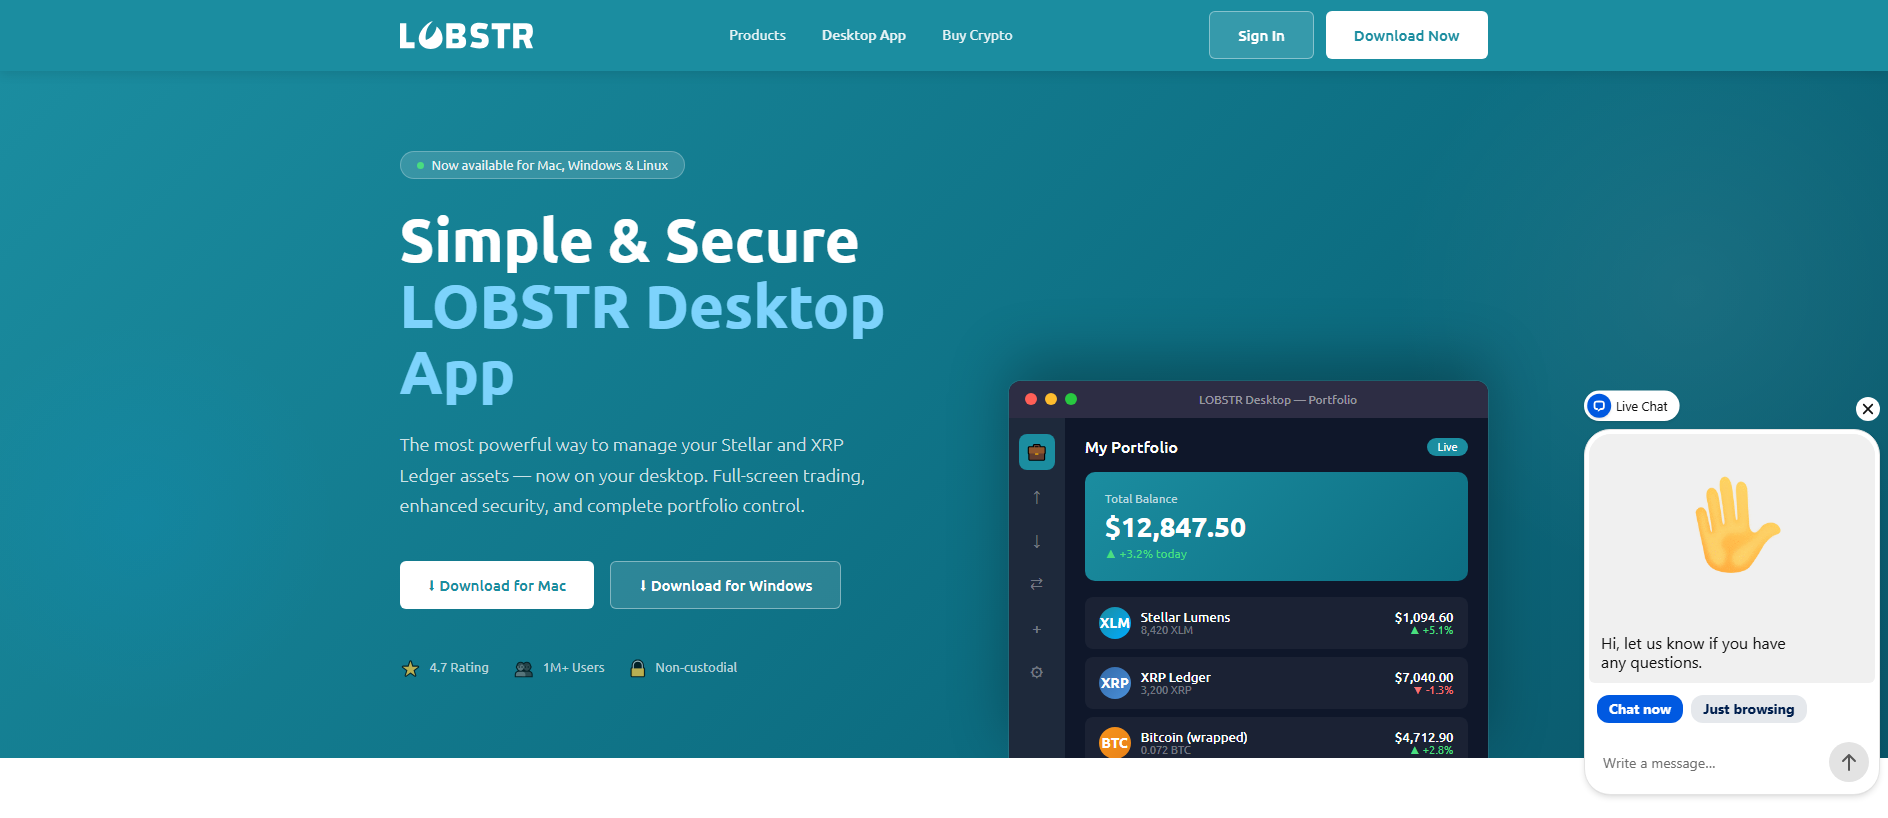
Task: Click the padlock icon beside Non-custodial
Action: (638, 668)
